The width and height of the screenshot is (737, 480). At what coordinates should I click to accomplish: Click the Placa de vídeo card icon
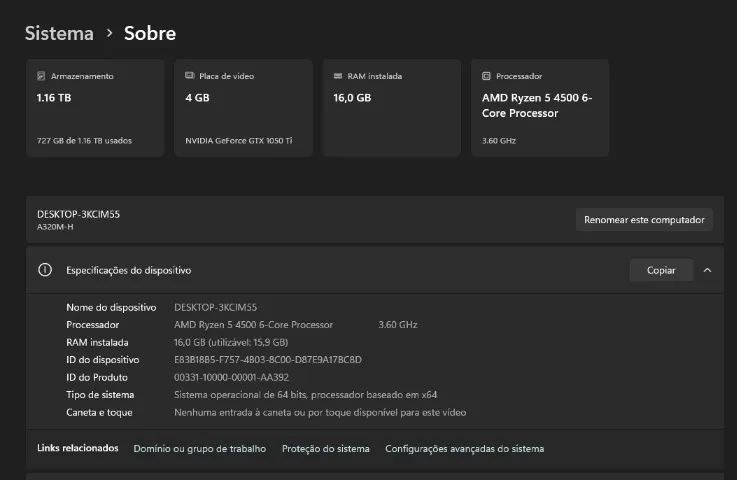click(189, 76)
